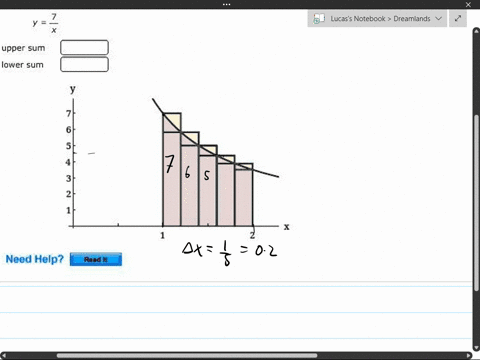Viewport: 480px width, 360px height.
Task: Expand the Lucas's Notebook > Dreamlands location dropdown
Action: 439,19
